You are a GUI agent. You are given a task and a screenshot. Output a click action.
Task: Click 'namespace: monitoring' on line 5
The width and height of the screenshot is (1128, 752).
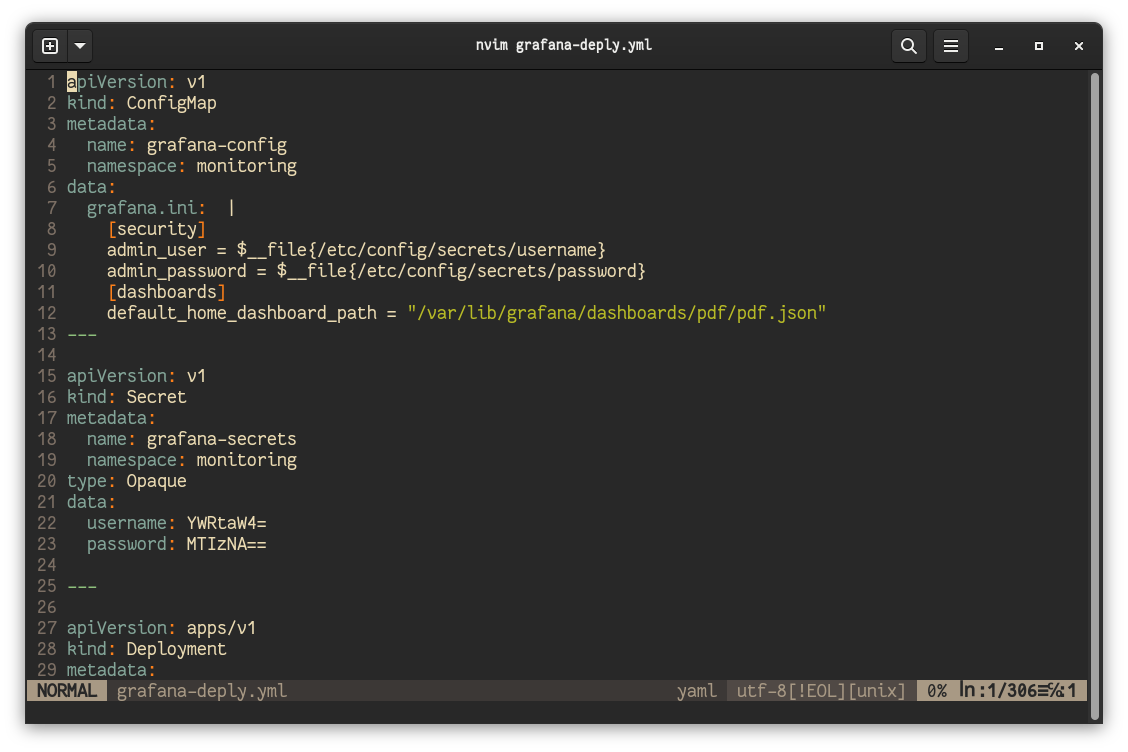[191, 166]
